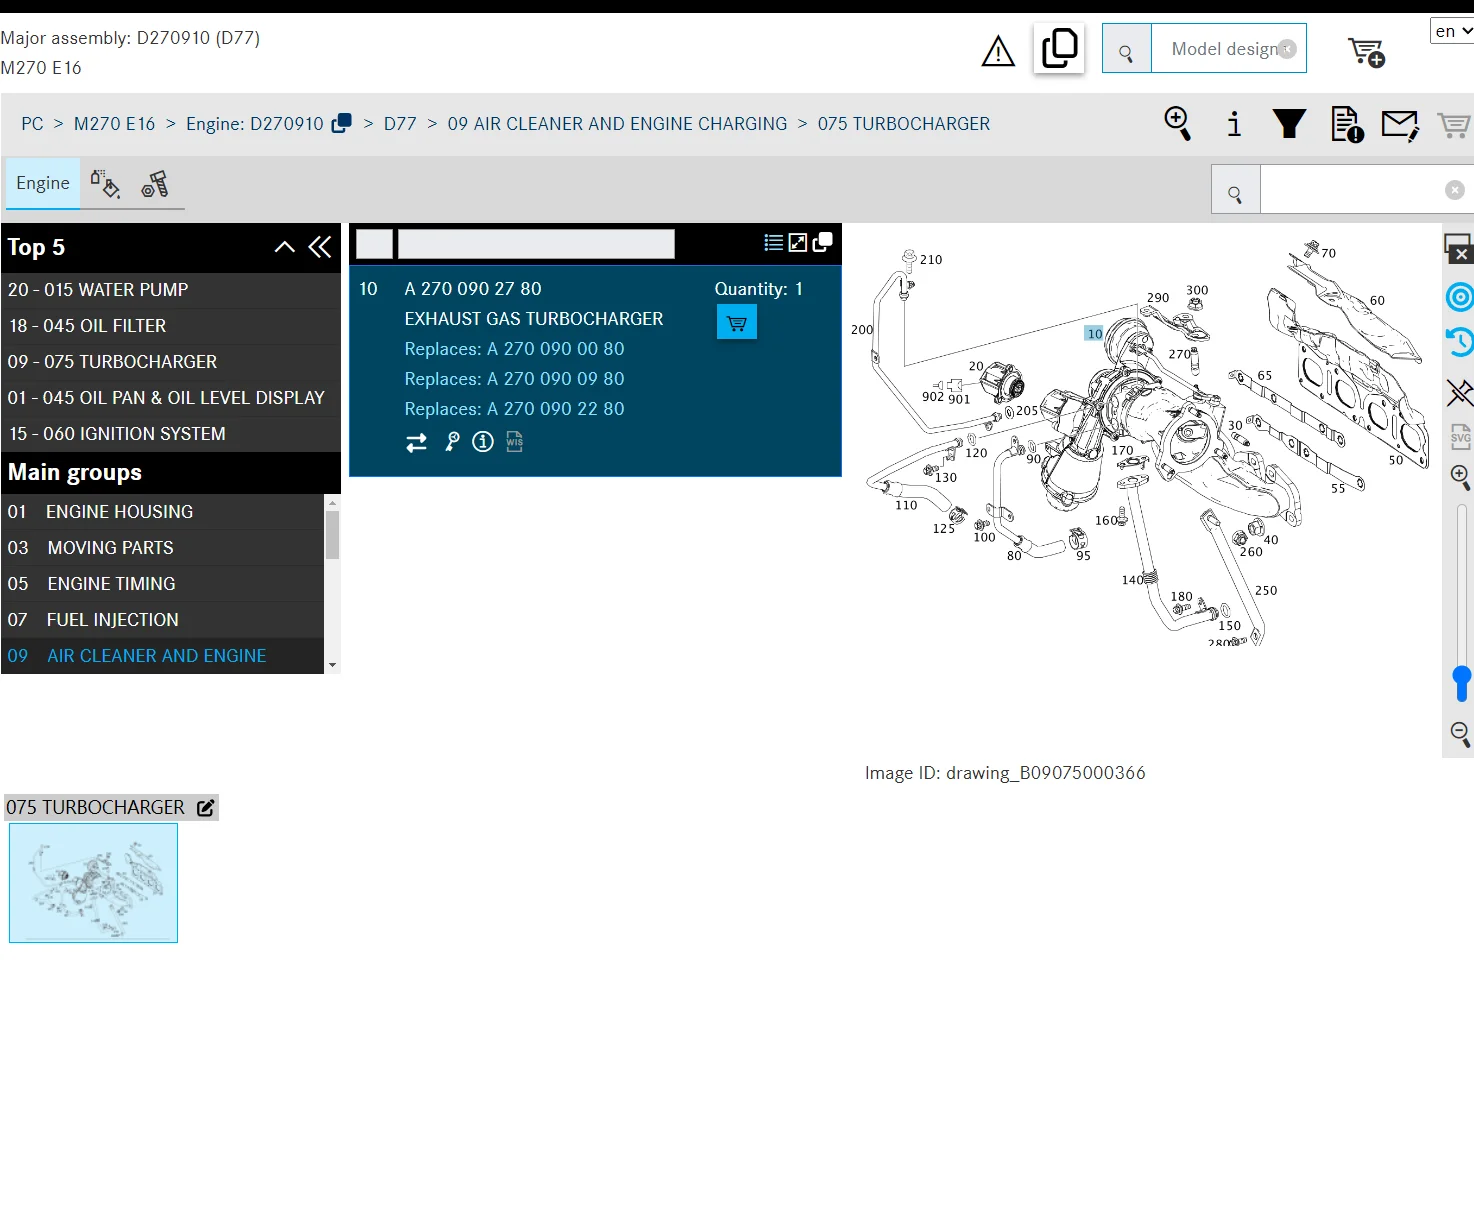Select main group 03 MOVING PARTS
Viewport: 1474px width, 1208px height.
163,548
